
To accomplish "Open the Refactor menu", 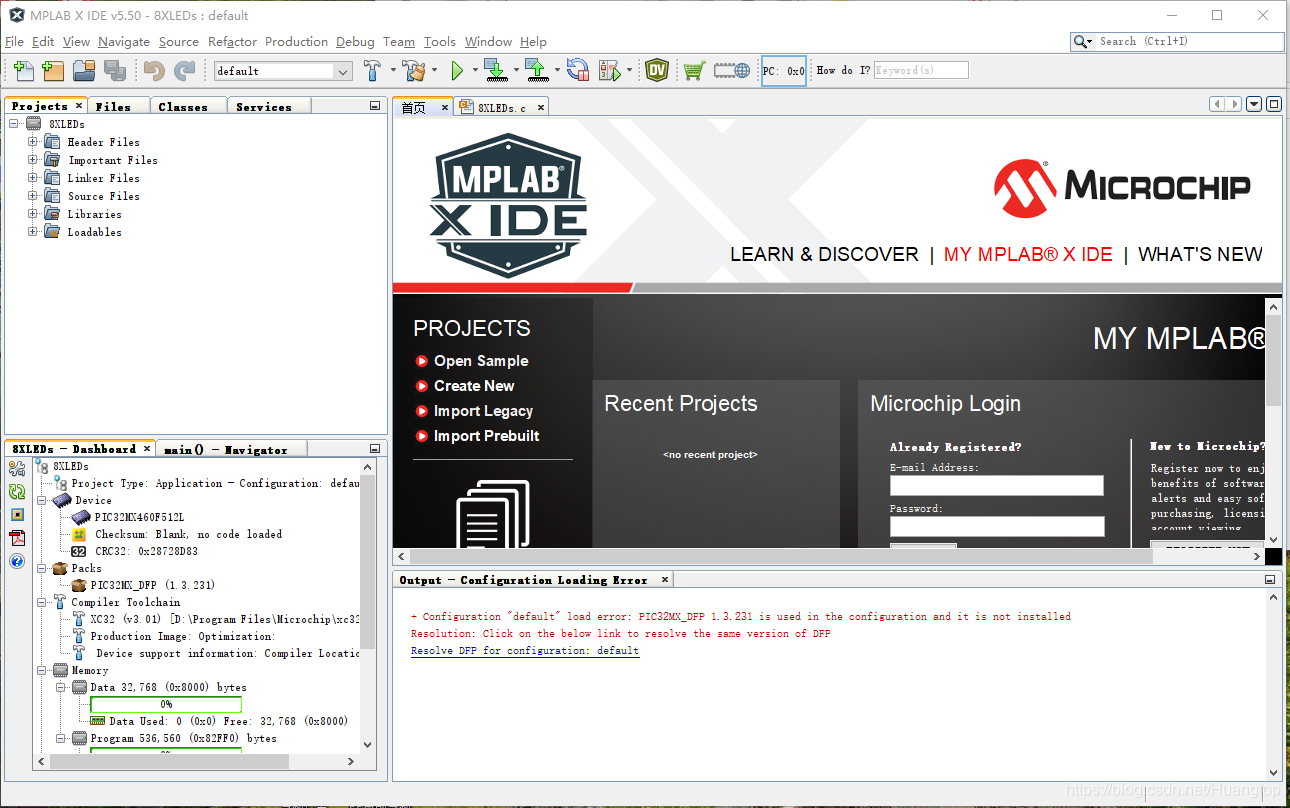I will tap(232, 42).
